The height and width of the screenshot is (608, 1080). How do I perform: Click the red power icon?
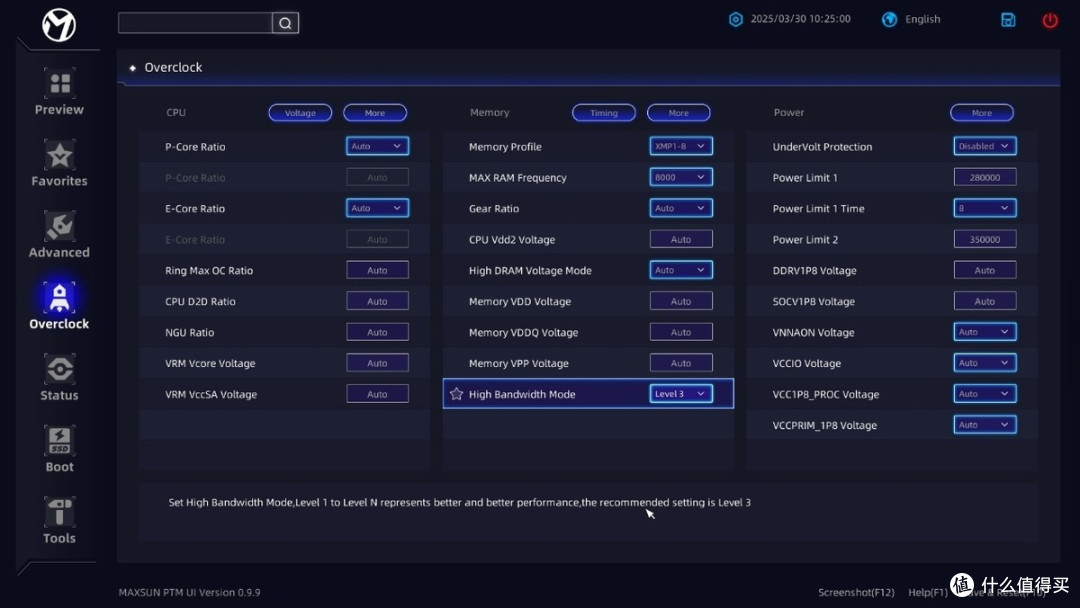pyautogui.click(x=1050, y=20)
